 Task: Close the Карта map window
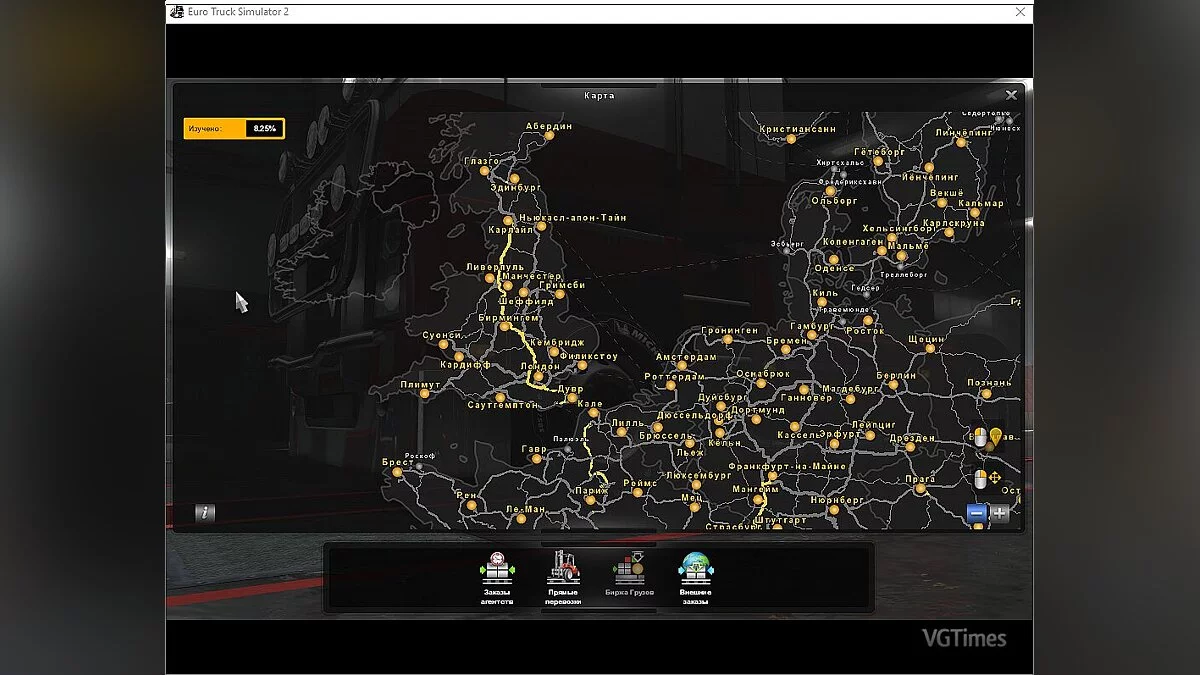click(1011, 94)
